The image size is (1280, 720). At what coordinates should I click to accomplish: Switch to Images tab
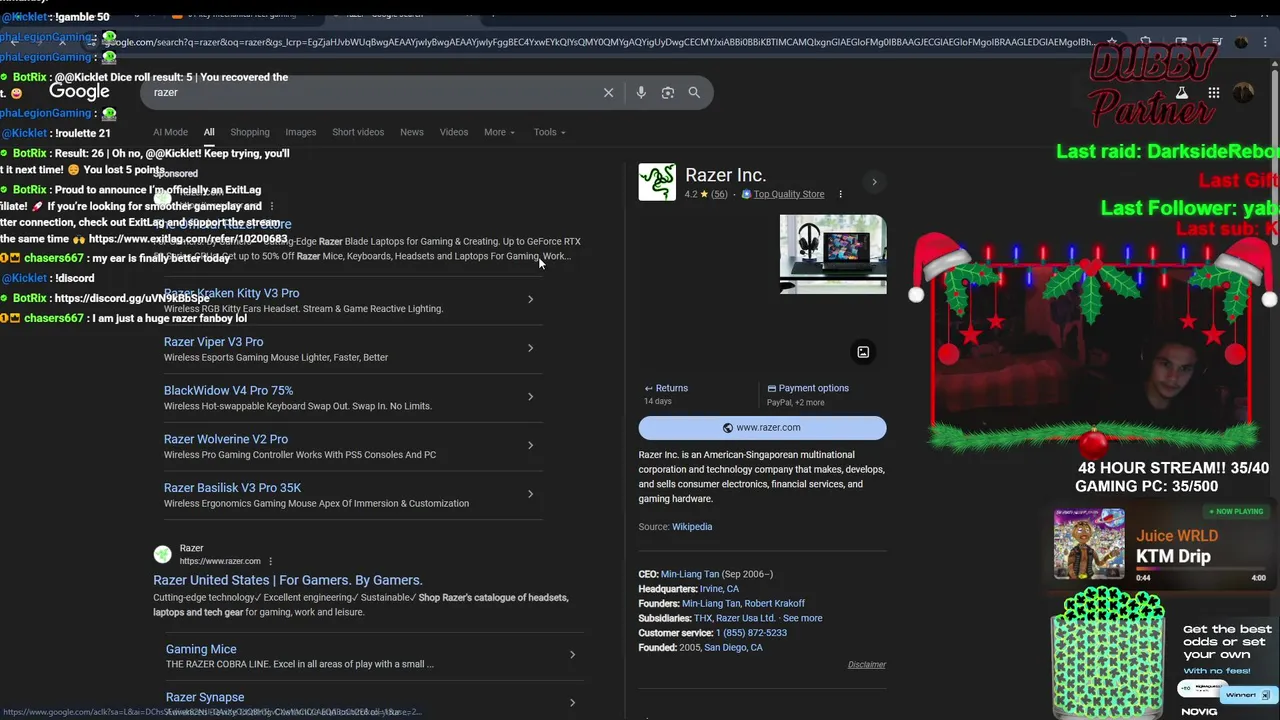(300, 132)
